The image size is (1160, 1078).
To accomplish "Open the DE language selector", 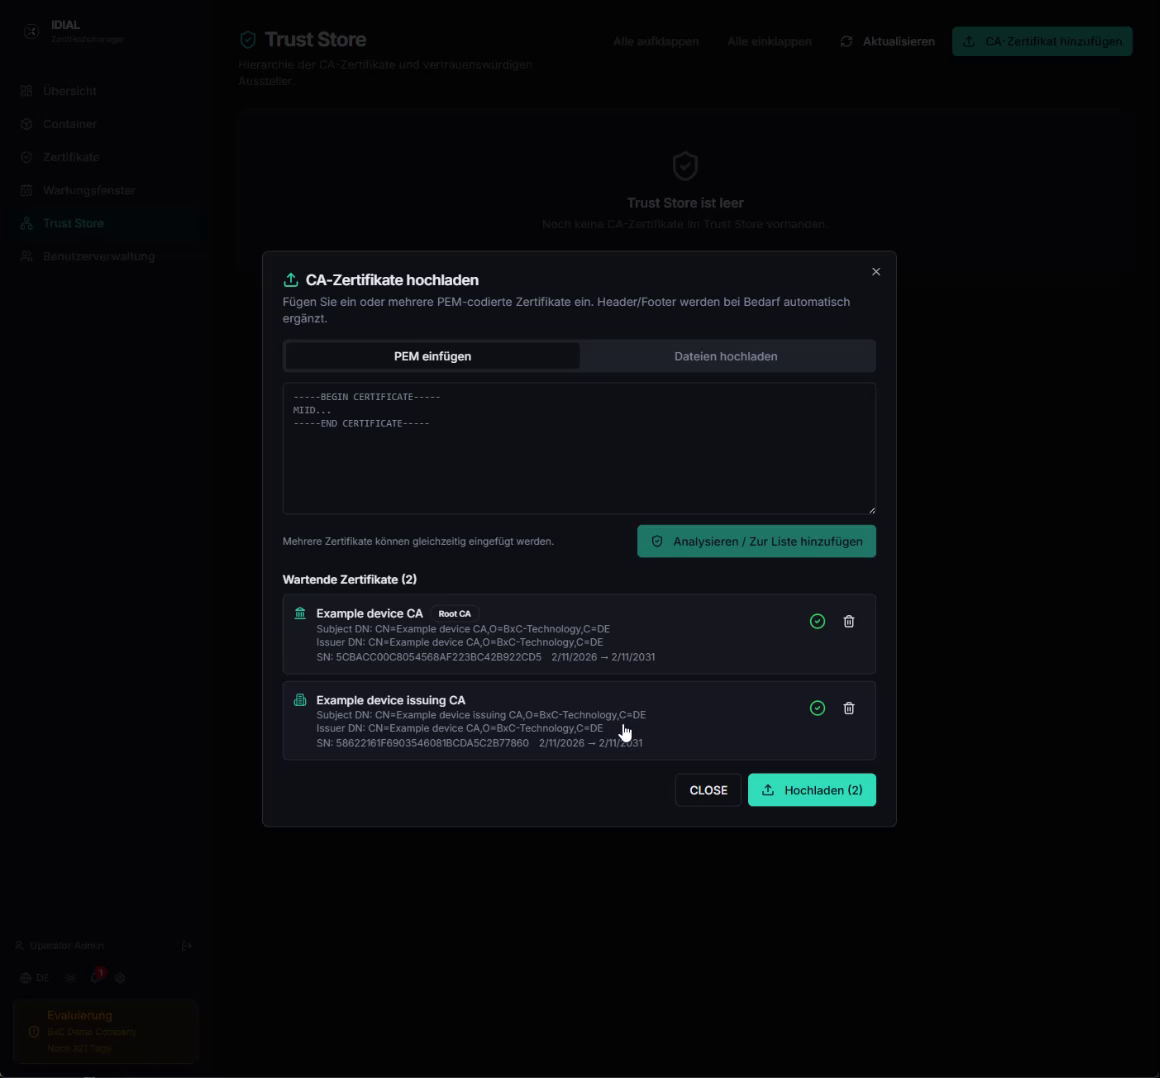I will tap(35, 977).
